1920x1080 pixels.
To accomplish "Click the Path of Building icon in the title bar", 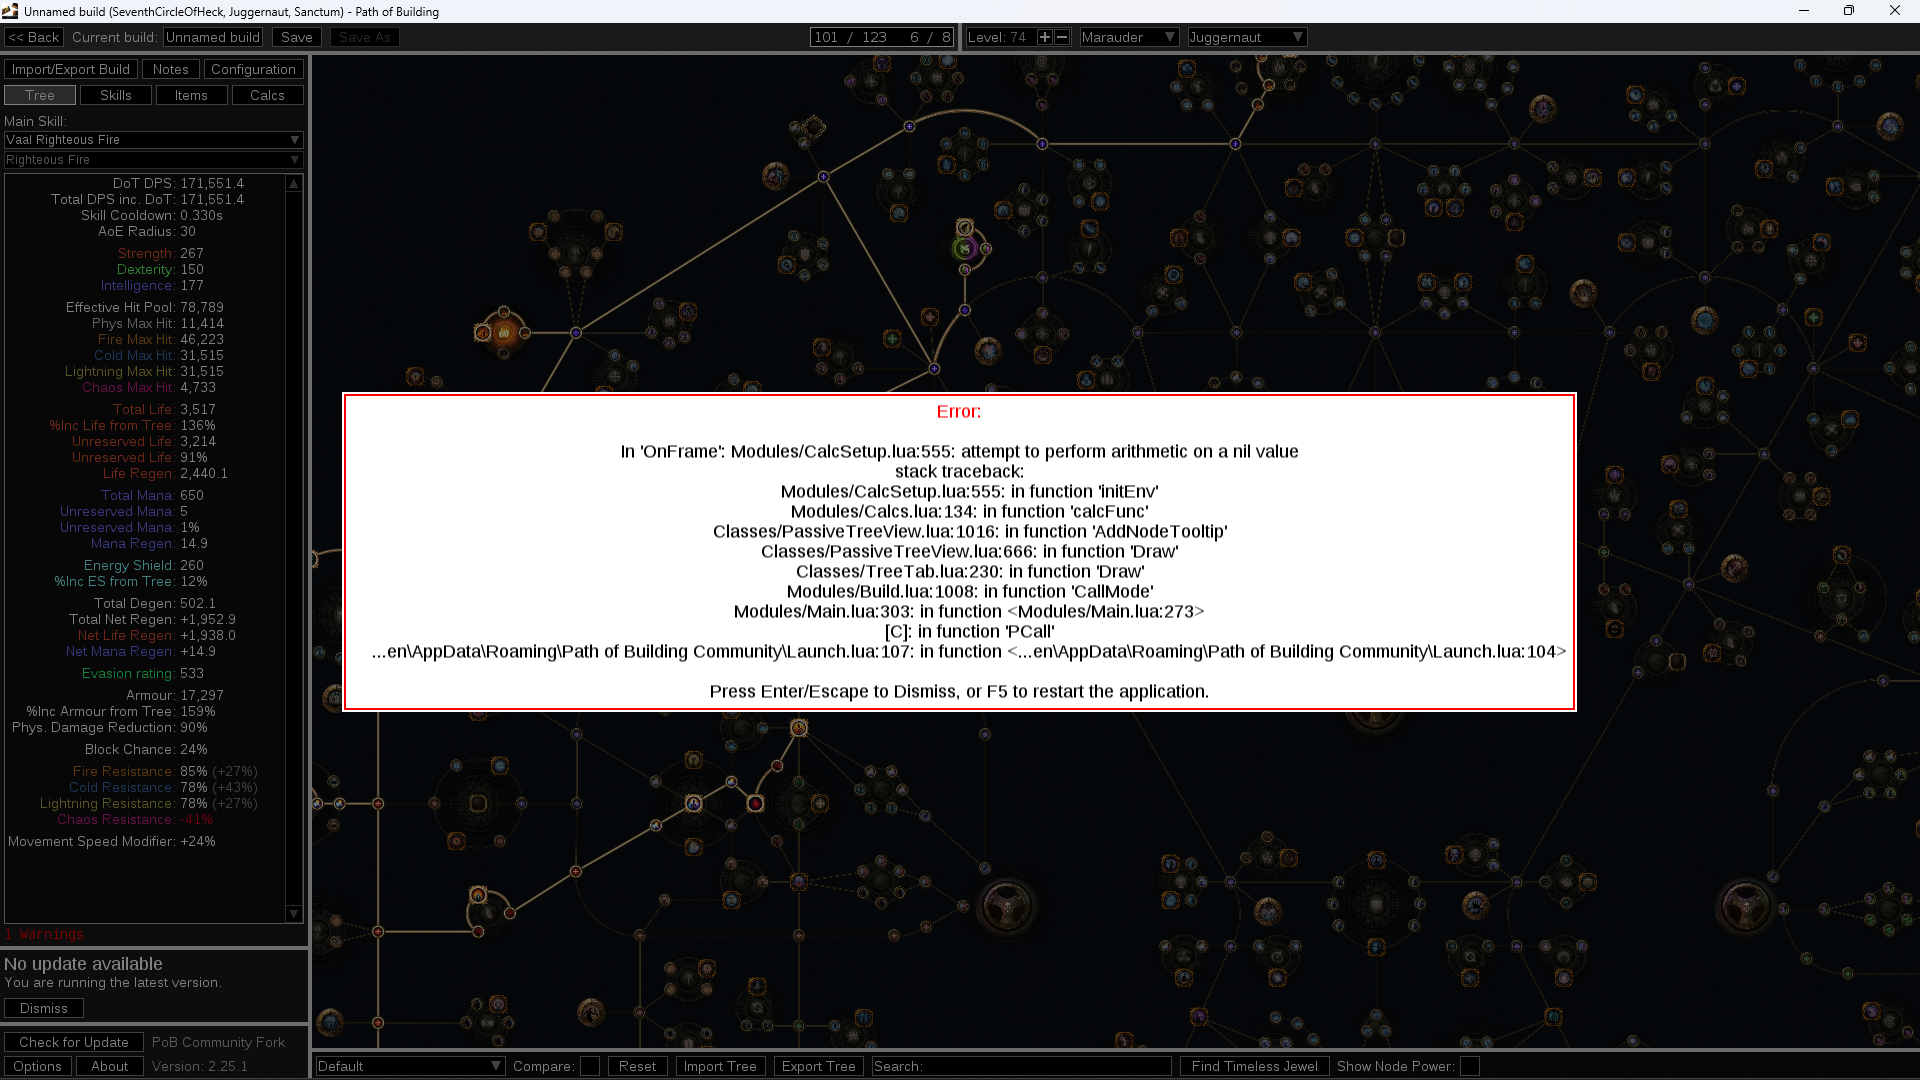I will 10,11.
